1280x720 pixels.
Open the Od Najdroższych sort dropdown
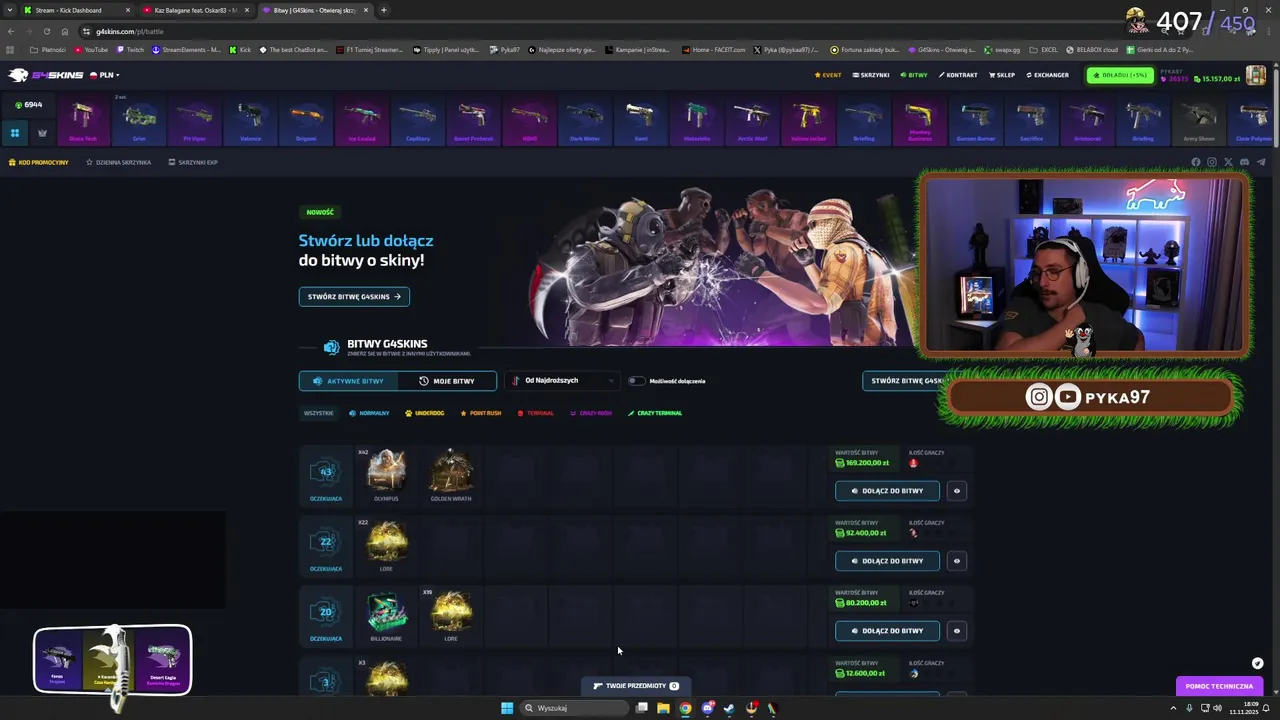563,381
